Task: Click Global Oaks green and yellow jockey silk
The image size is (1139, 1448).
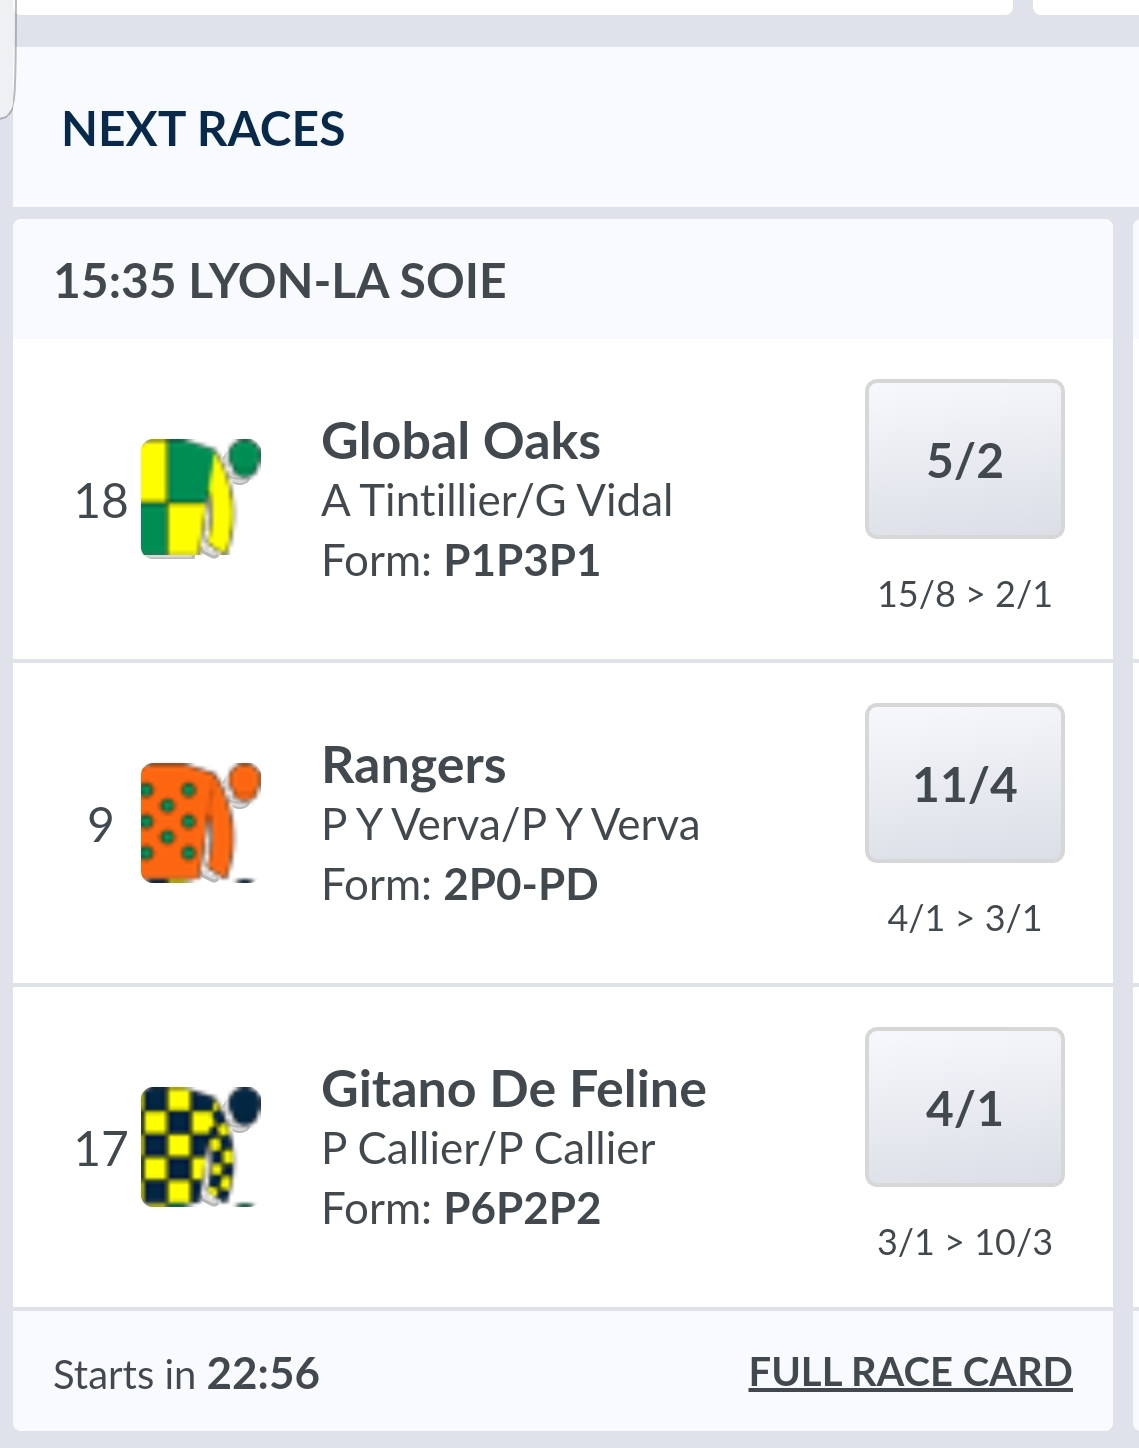Action: (199, 498)
